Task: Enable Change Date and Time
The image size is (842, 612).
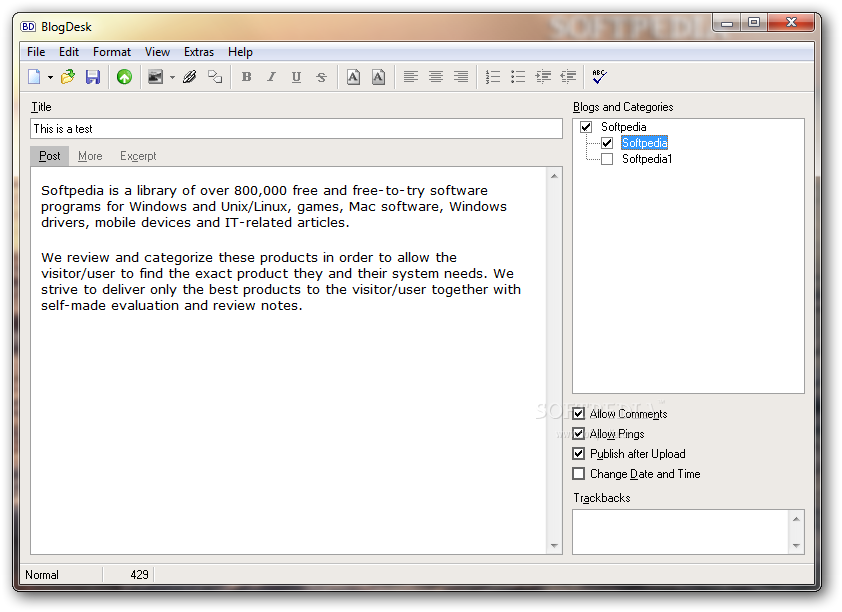Action: [x=578, y=473]
